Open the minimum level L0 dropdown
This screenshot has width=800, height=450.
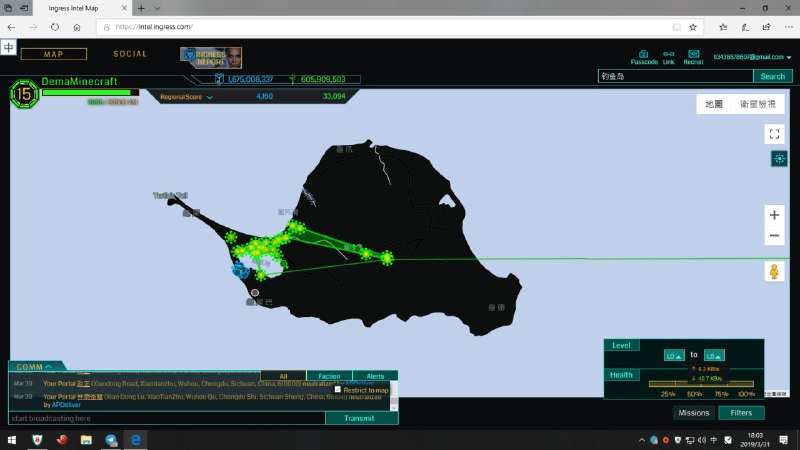pyautogui.click(x=675, y=355)
